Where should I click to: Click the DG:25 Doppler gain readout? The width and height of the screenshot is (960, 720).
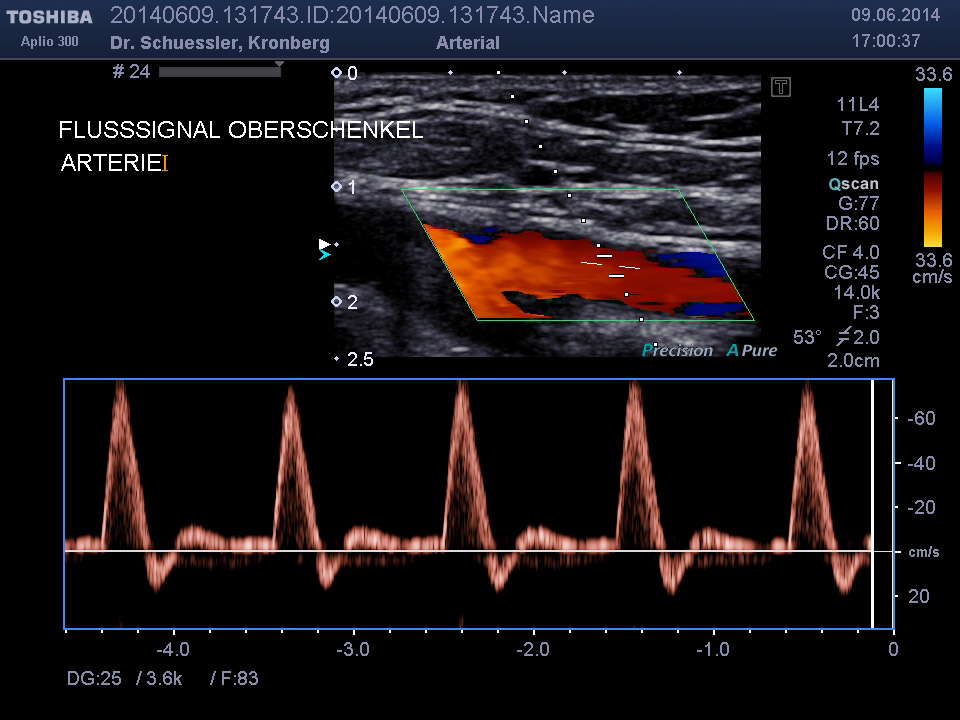(94, 679)
